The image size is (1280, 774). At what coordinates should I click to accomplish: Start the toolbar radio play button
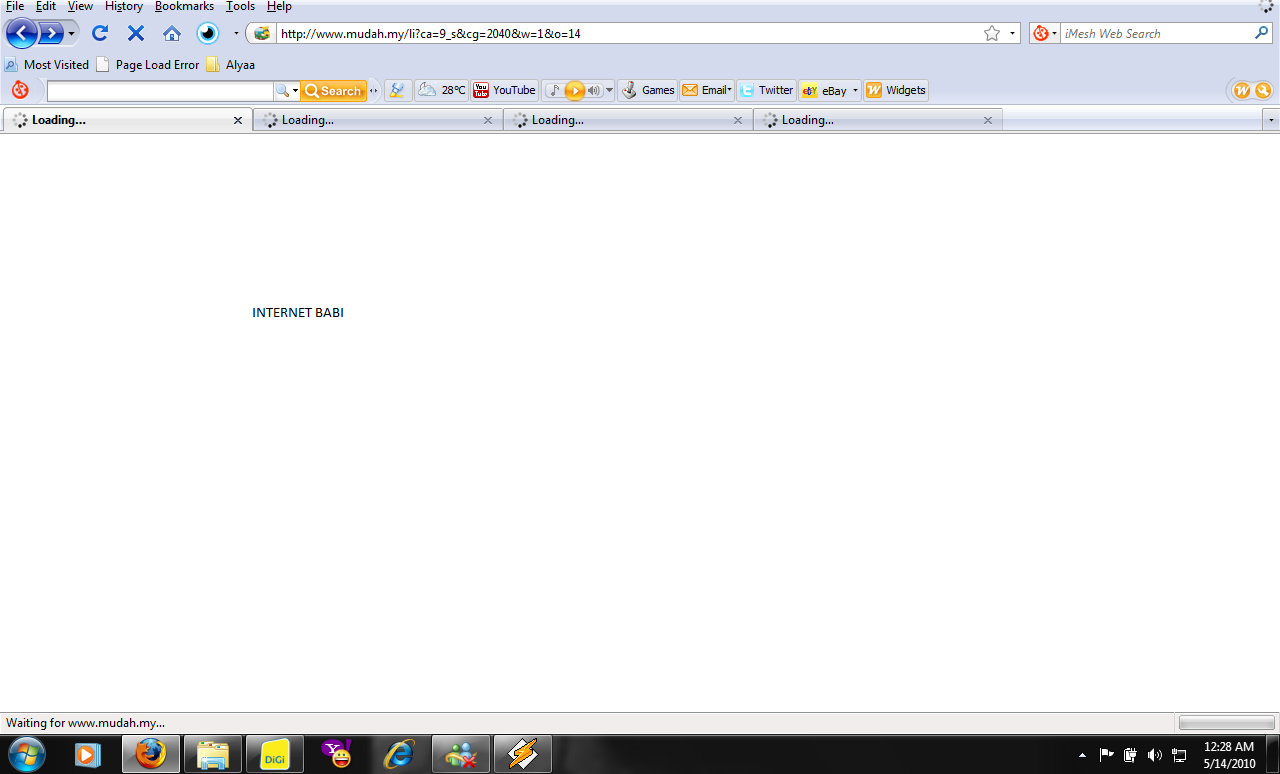(574, 91)
